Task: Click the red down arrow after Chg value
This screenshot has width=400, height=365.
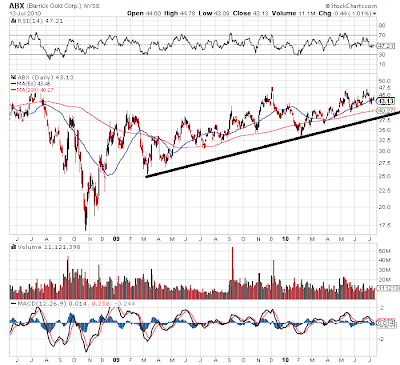Action: 375,14
